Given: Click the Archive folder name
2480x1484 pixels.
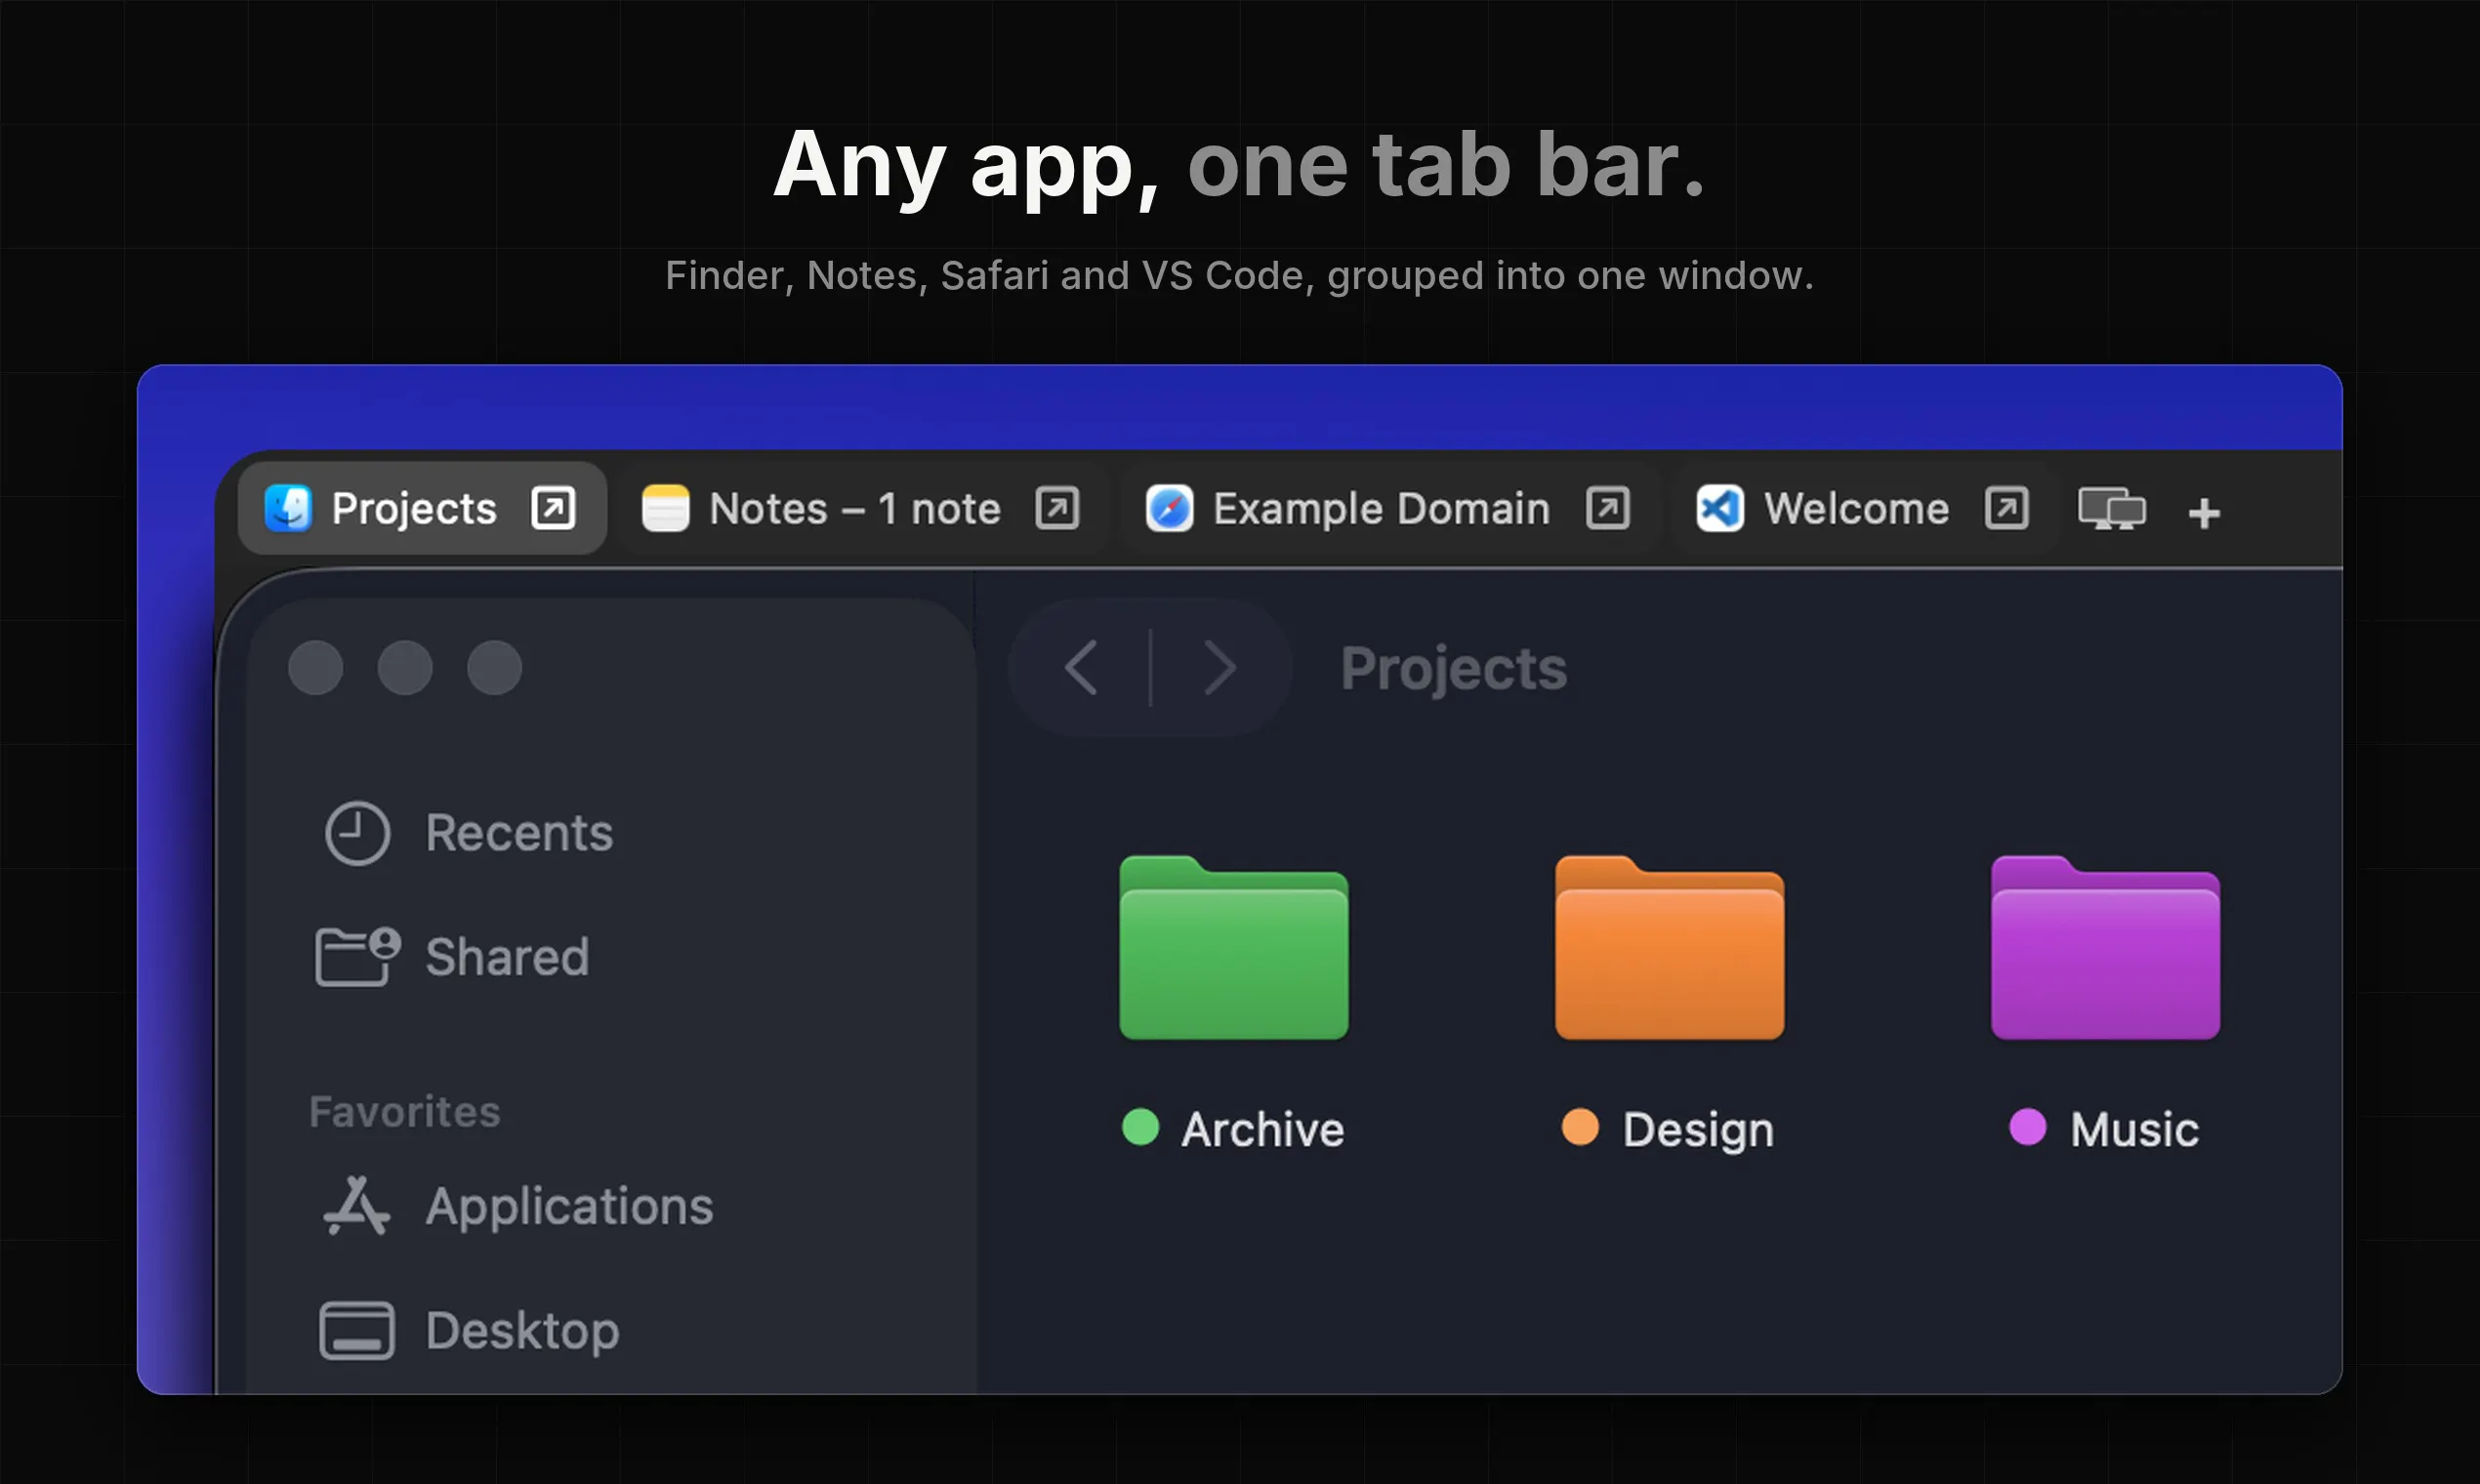Looking at the screenshot, I should 1263,1130.
